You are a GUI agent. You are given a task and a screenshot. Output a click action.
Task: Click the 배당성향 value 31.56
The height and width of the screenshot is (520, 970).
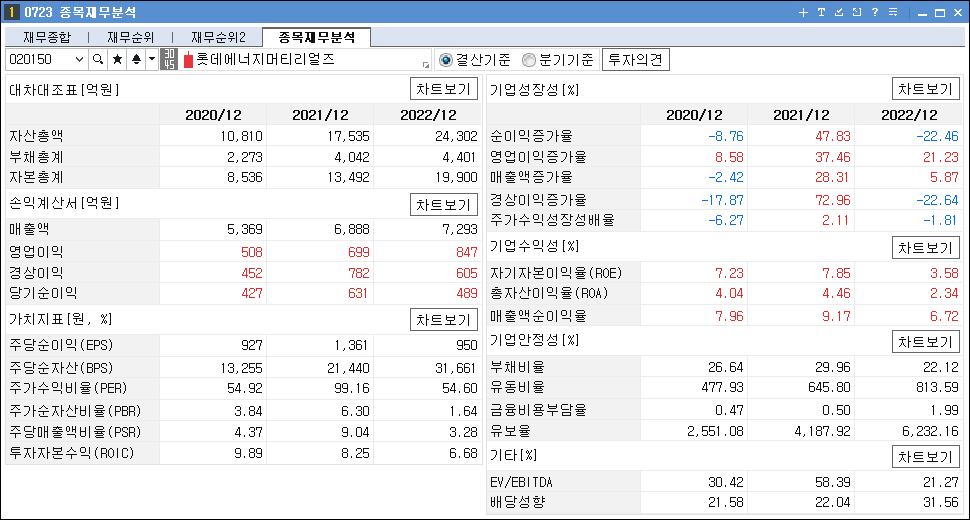point(941,503)
